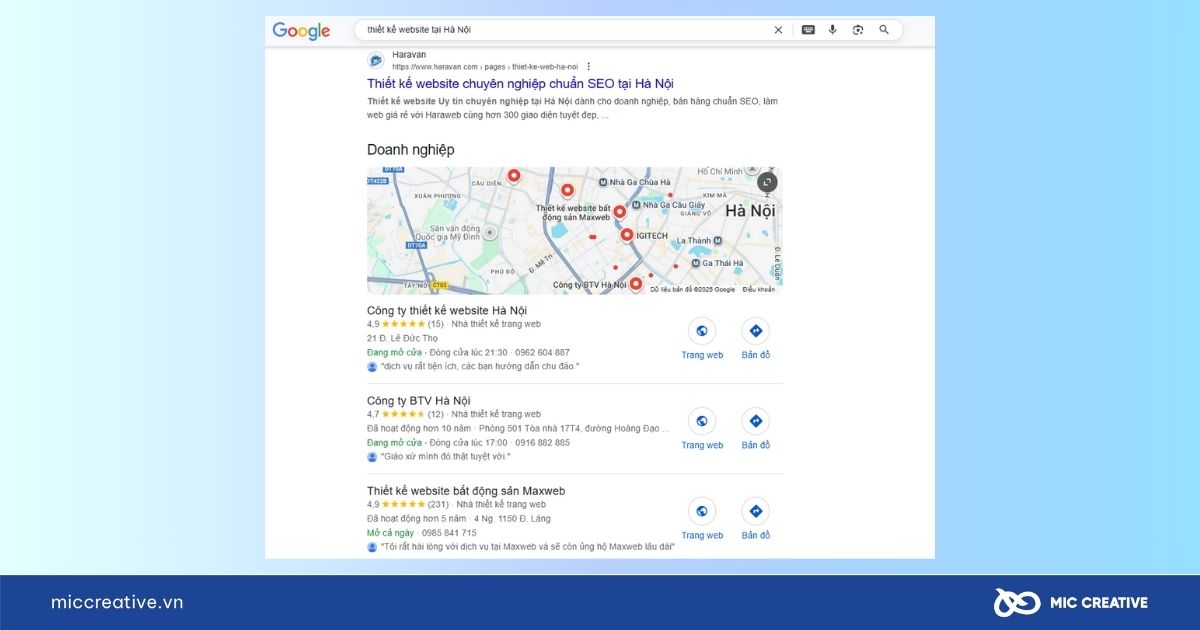
Task: Click the map thumbnail of Hà Nội businesses
Action: [574, 231]
